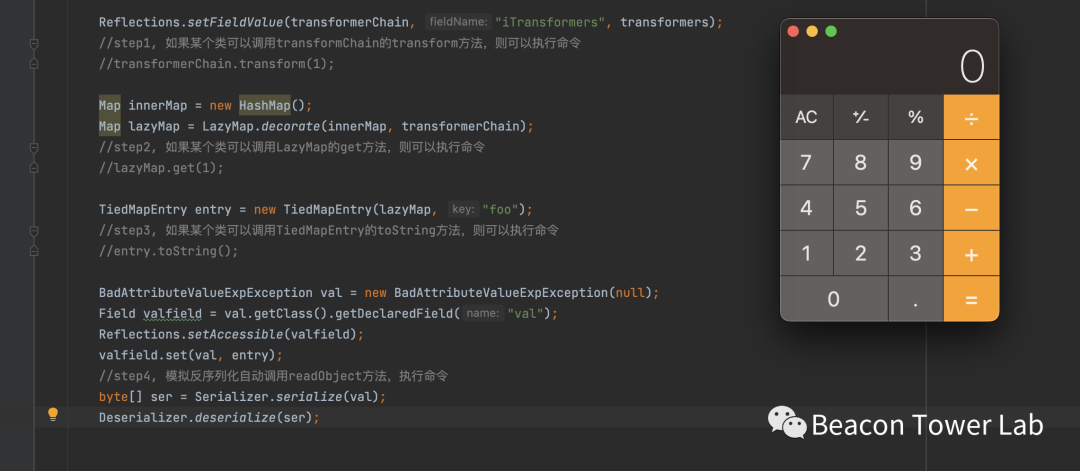
Task: Collapse fold marker at lazyMap.get(1) comment
Action: 34,167
